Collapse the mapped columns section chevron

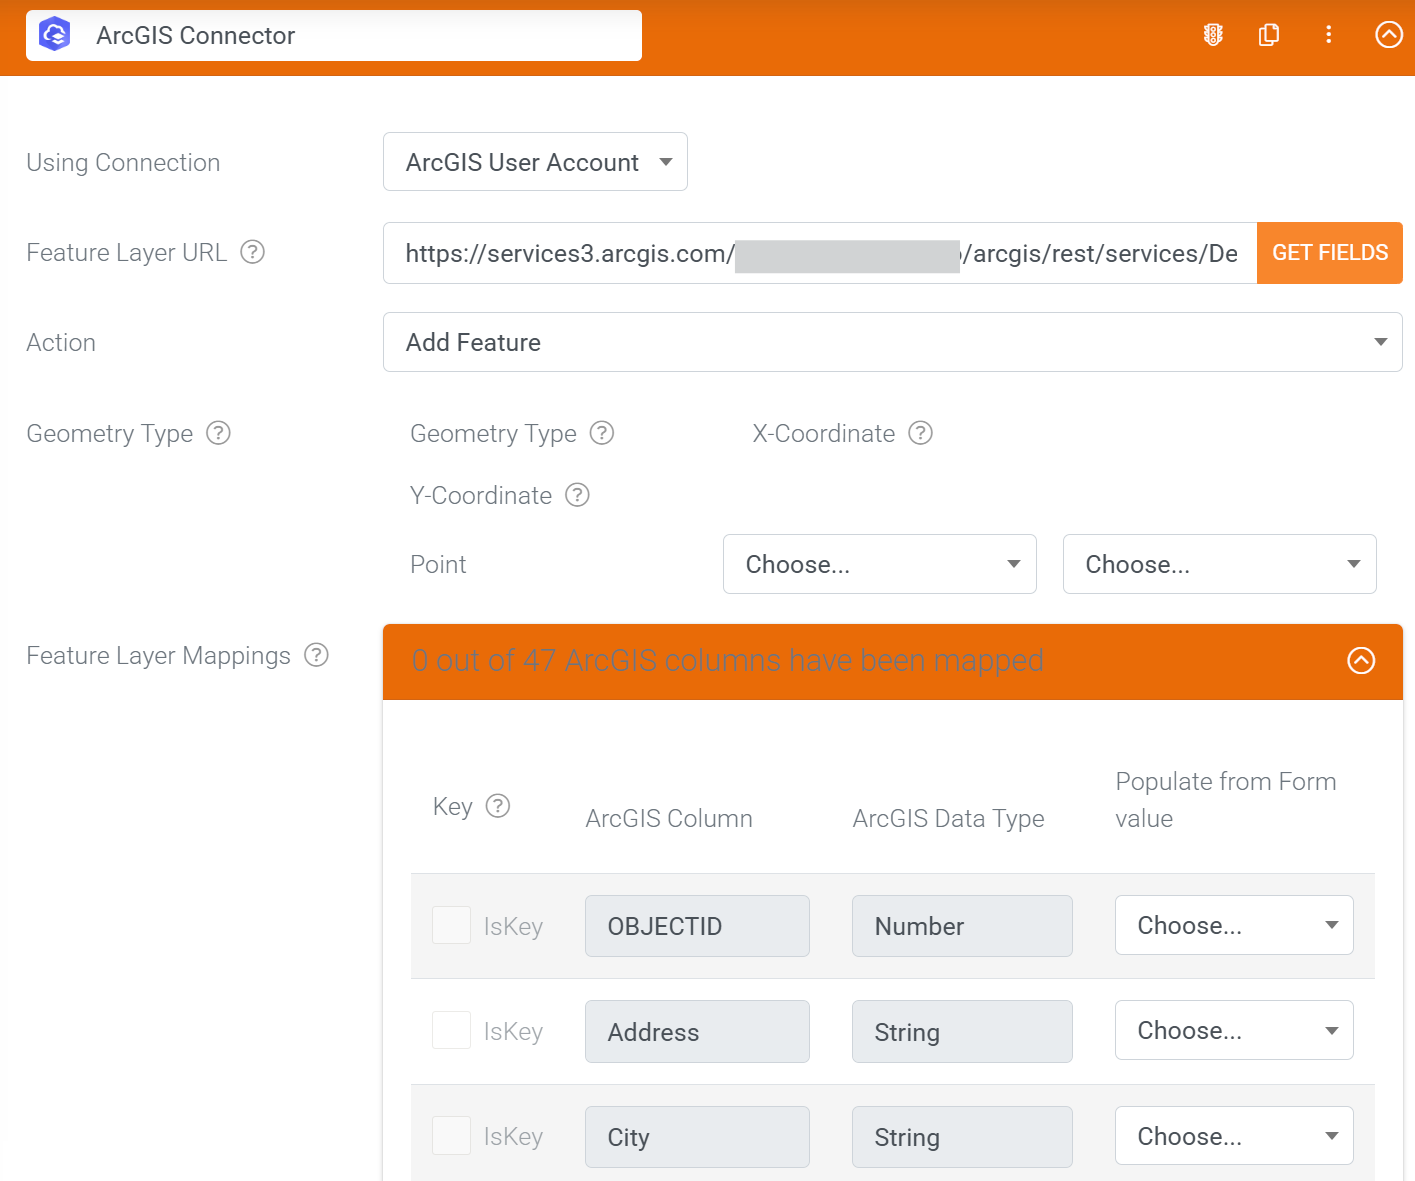[1361, 661]
